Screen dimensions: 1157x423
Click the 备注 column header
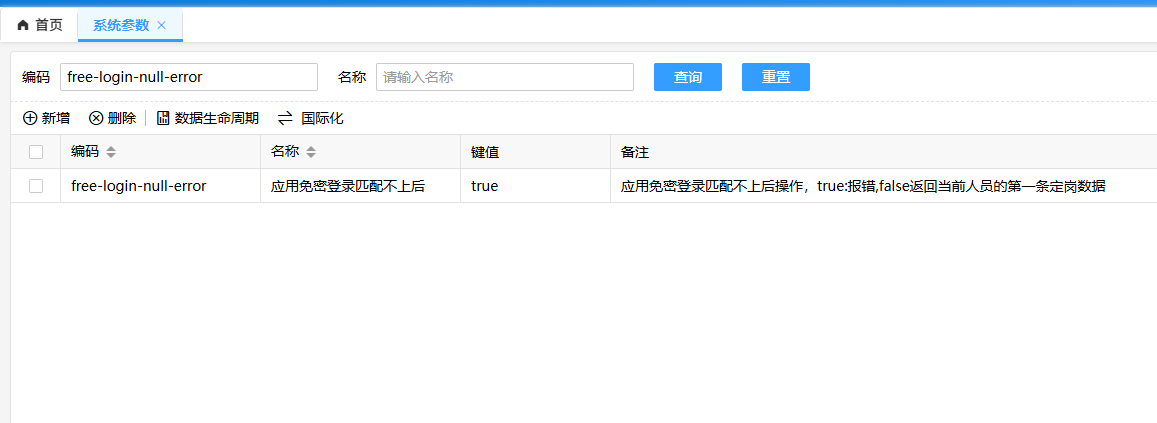coord(635,152)
